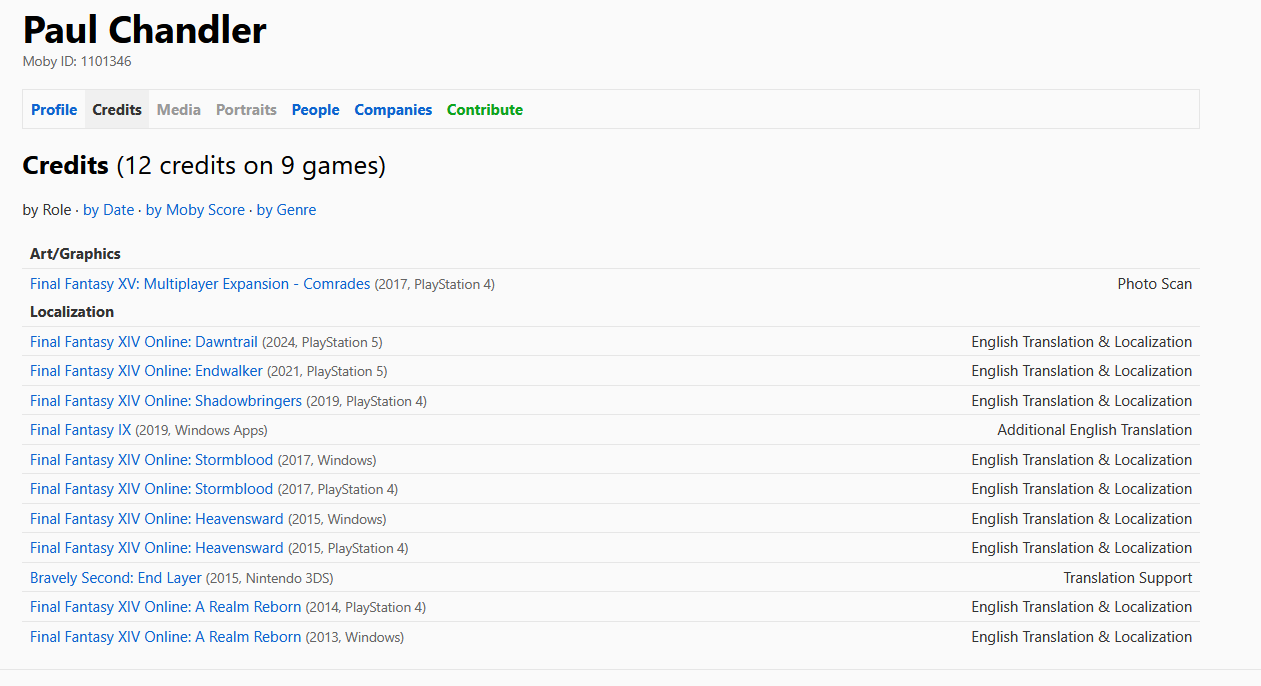Open Bravely Second: End Layer link
The width and height of the screenshot is (1261, 686).
[x=116, y=578]
